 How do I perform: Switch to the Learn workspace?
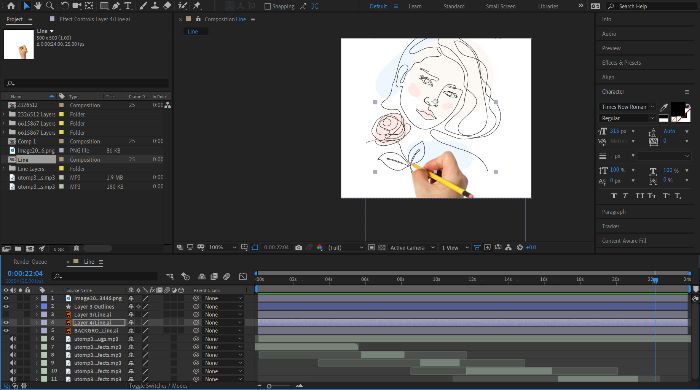tap(415, 6)
